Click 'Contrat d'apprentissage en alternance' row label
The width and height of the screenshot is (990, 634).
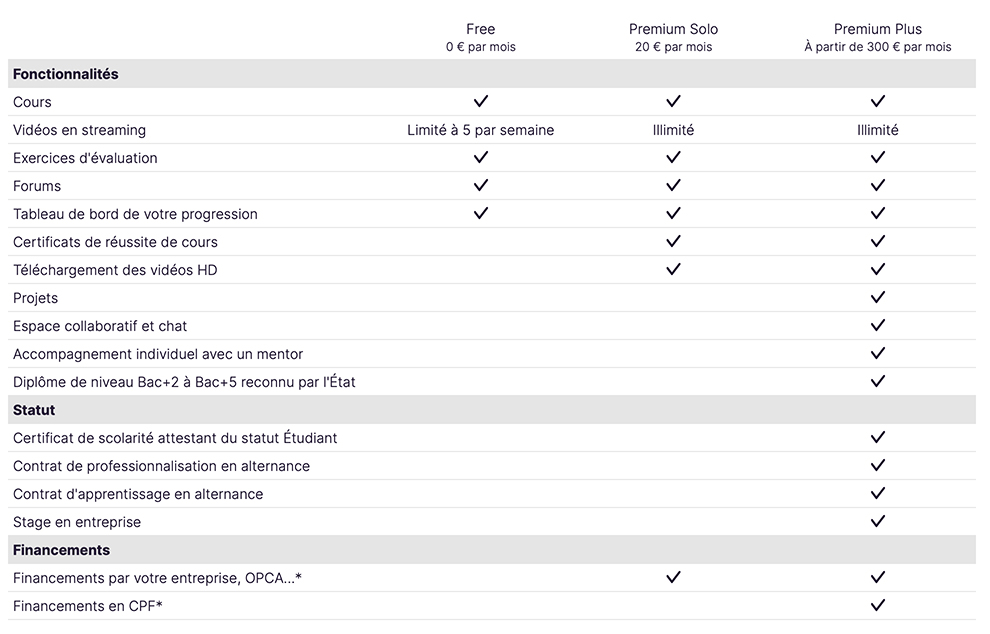click(x=138, y=494)
